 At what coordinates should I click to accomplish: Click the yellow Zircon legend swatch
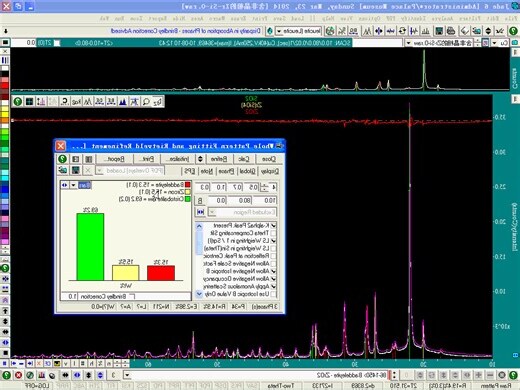tap(188, 192)
